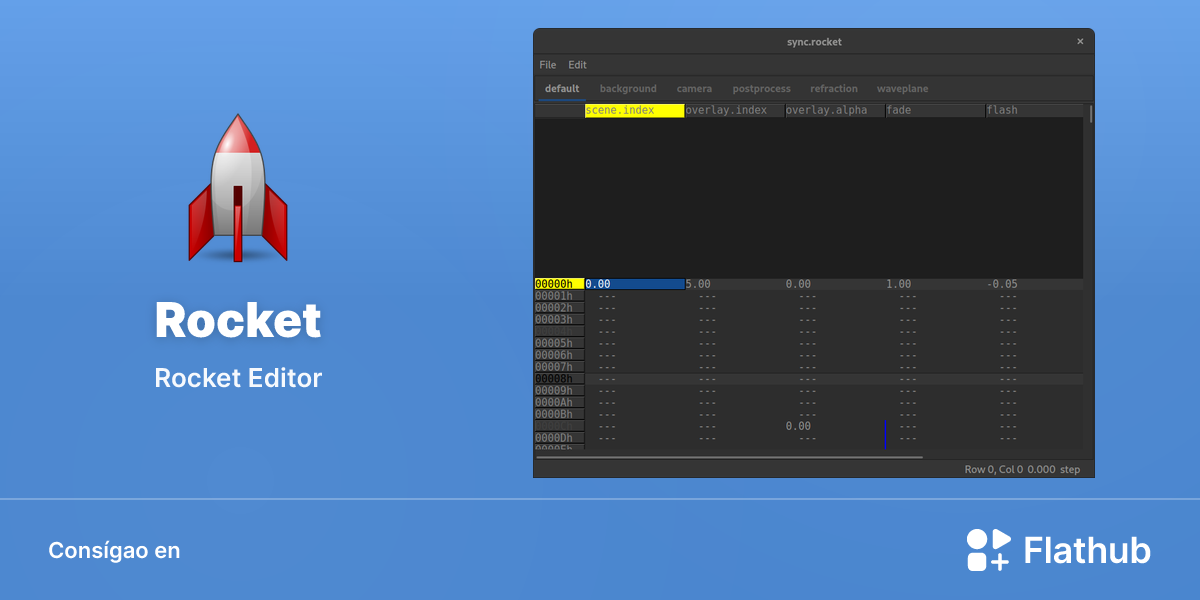Click the 00003h row label
1200x600 pixels.
(559, 320)
